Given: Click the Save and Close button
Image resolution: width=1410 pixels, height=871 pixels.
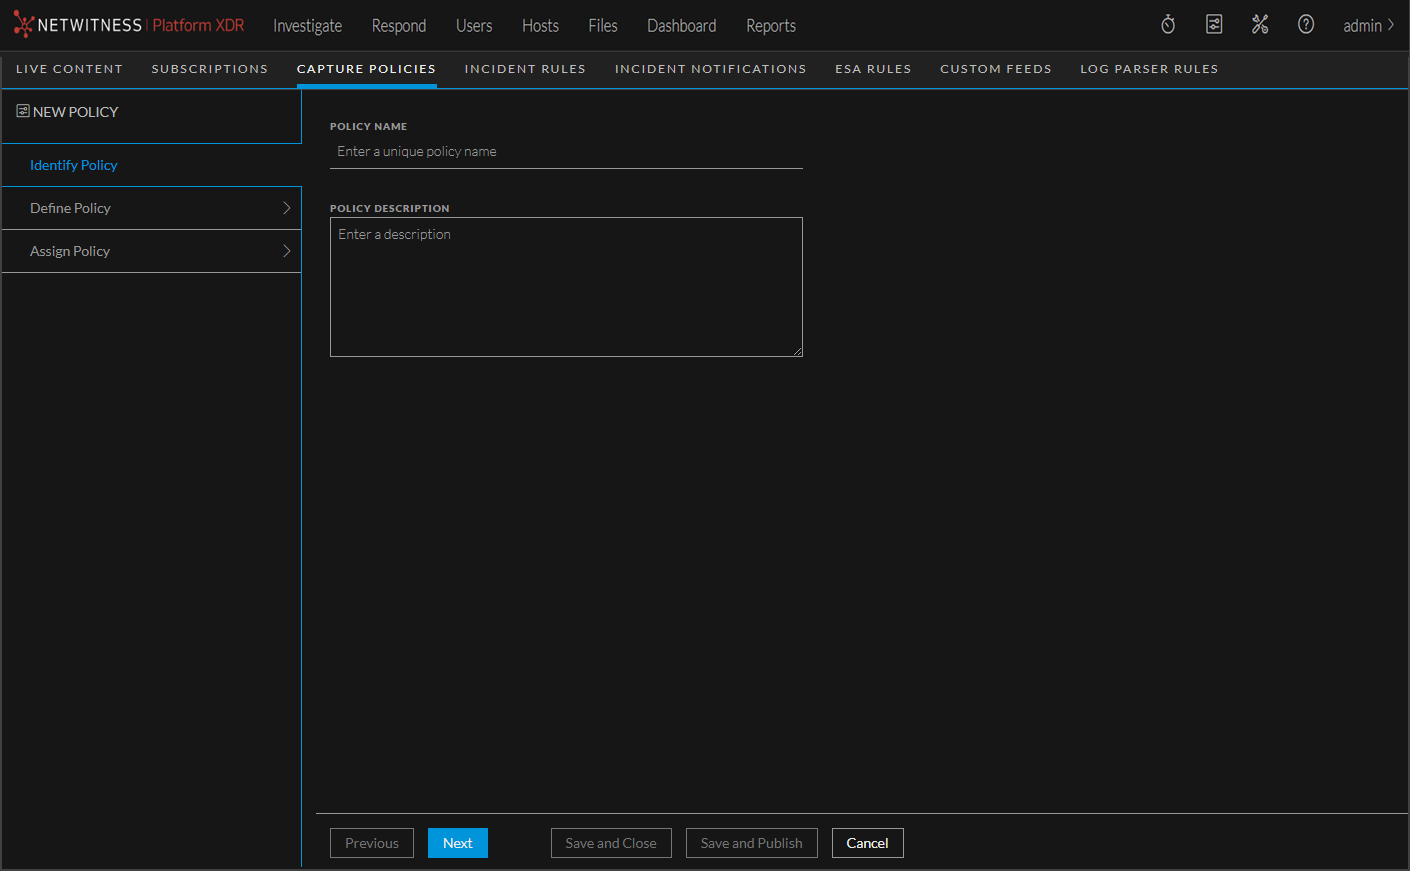Looking at the screenshot, I should point(611,843).
